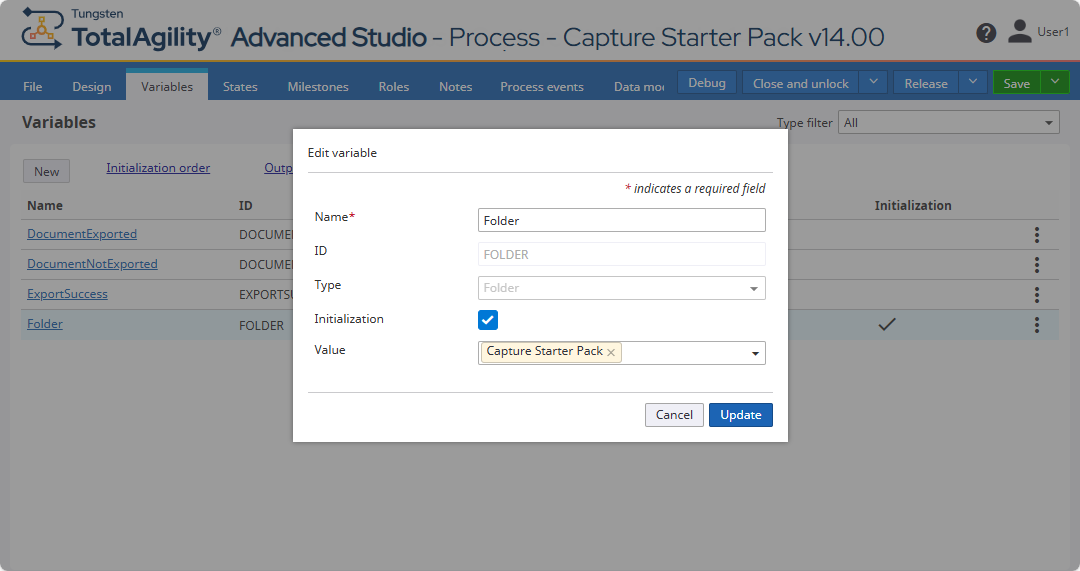Click the FOLDER ID cell in the table
Screen dimensions: 1080x571
coord(261,325)
